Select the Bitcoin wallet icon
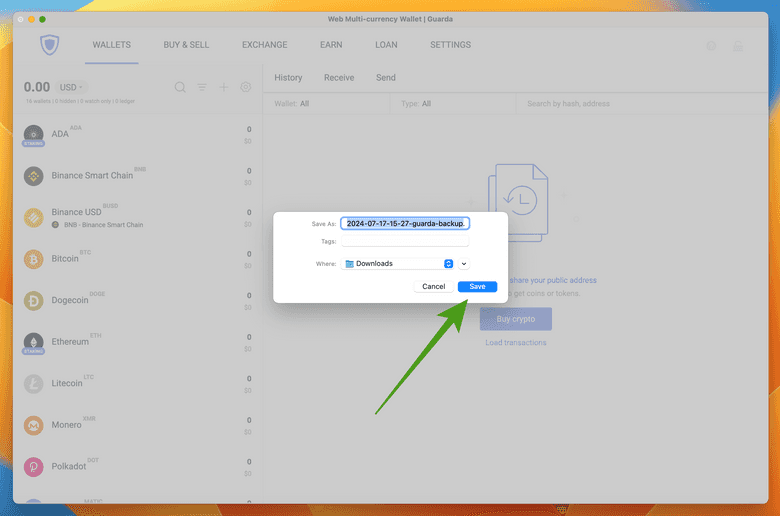The height and width of the screenshot is (516, 780). click(34, 258)
